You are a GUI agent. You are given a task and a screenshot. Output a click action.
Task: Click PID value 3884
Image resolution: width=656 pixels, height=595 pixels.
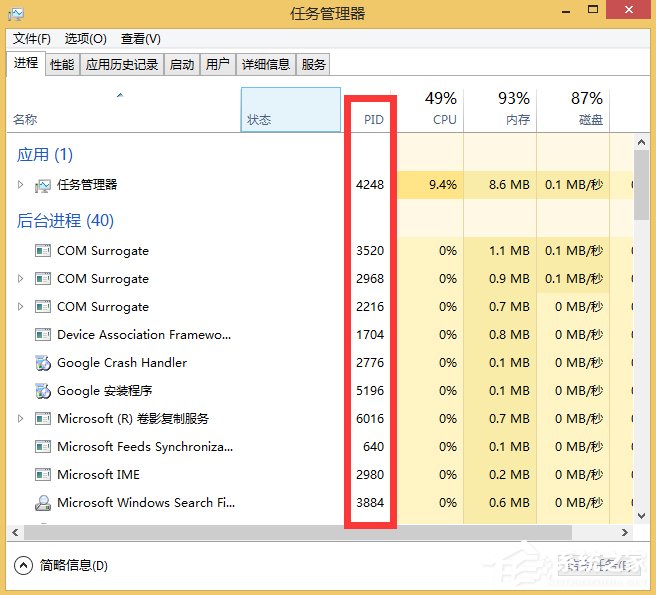point(370,503)
